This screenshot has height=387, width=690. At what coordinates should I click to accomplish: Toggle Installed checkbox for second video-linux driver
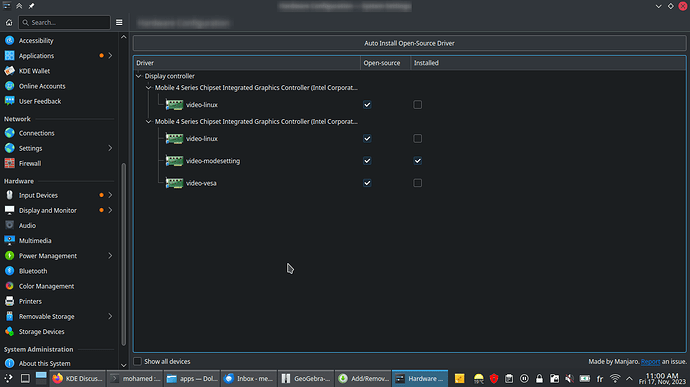tap(418, 139)
